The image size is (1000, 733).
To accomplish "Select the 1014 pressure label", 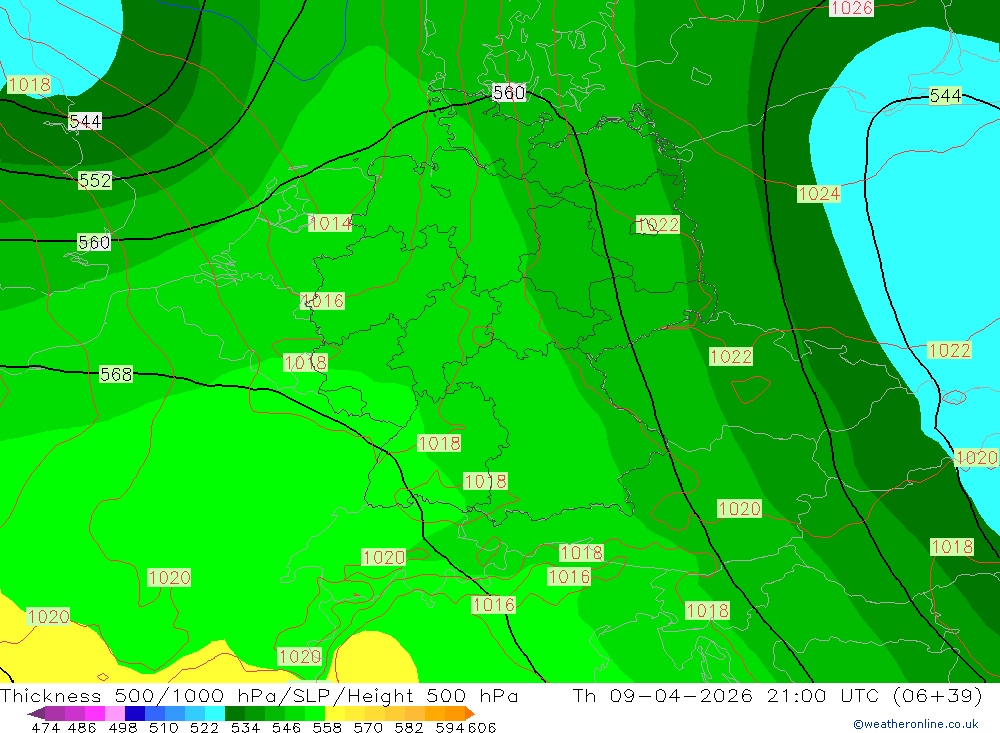I will tap(330, 223).
